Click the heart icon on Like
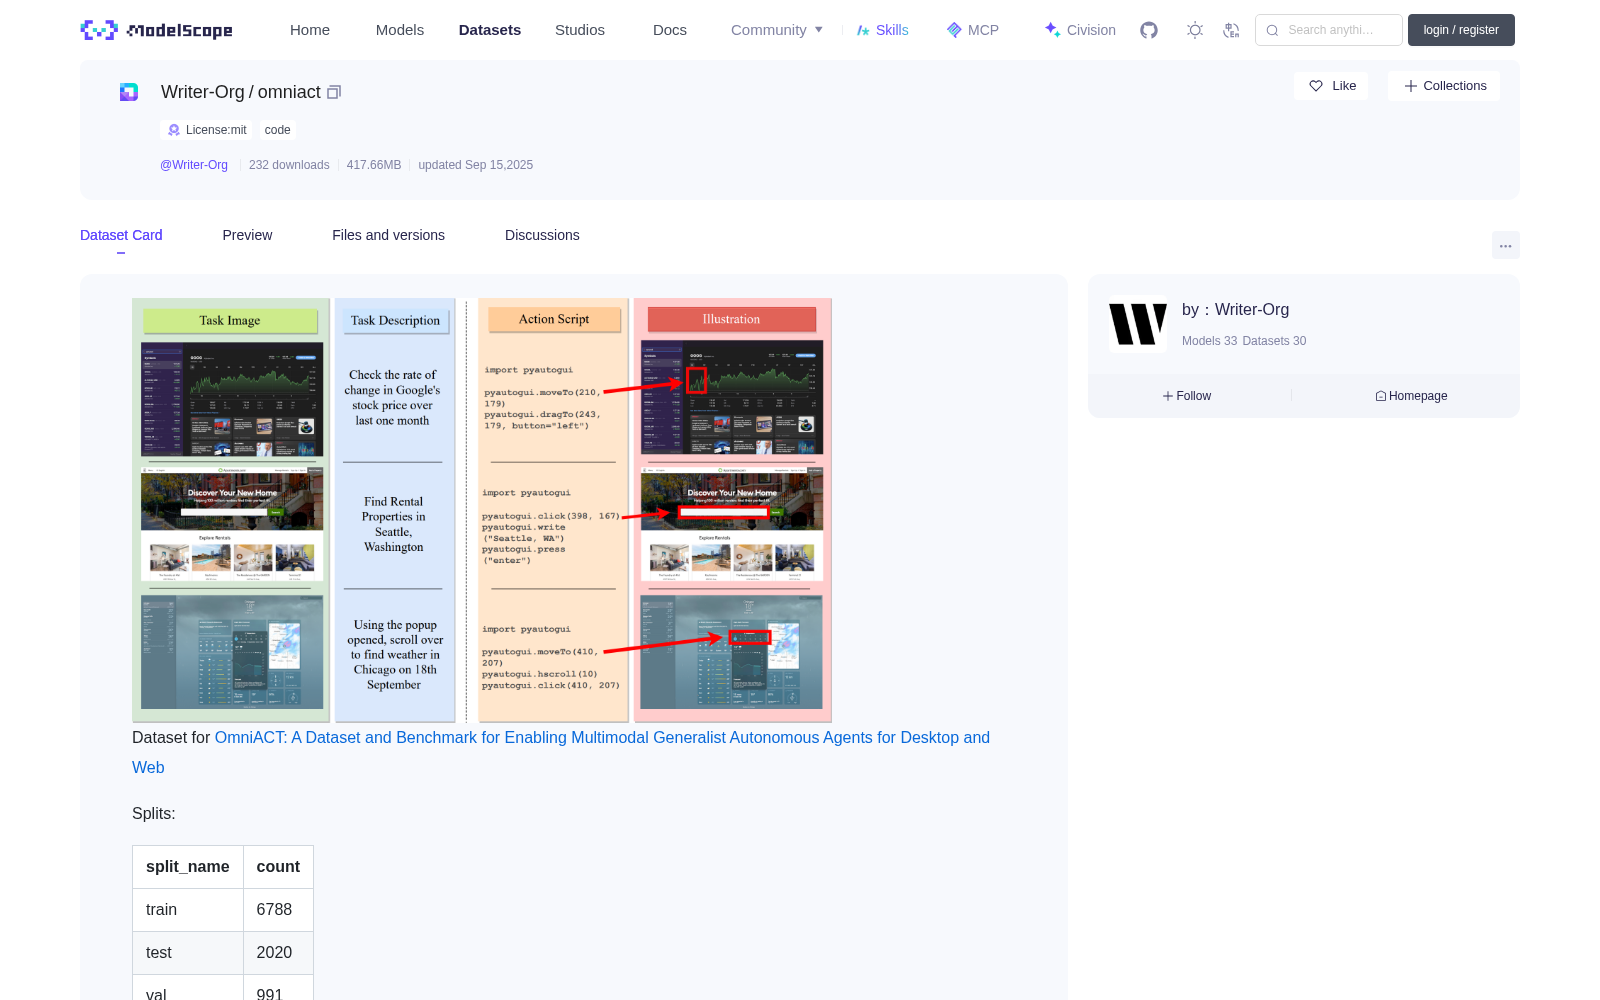 pos(1316,86)
